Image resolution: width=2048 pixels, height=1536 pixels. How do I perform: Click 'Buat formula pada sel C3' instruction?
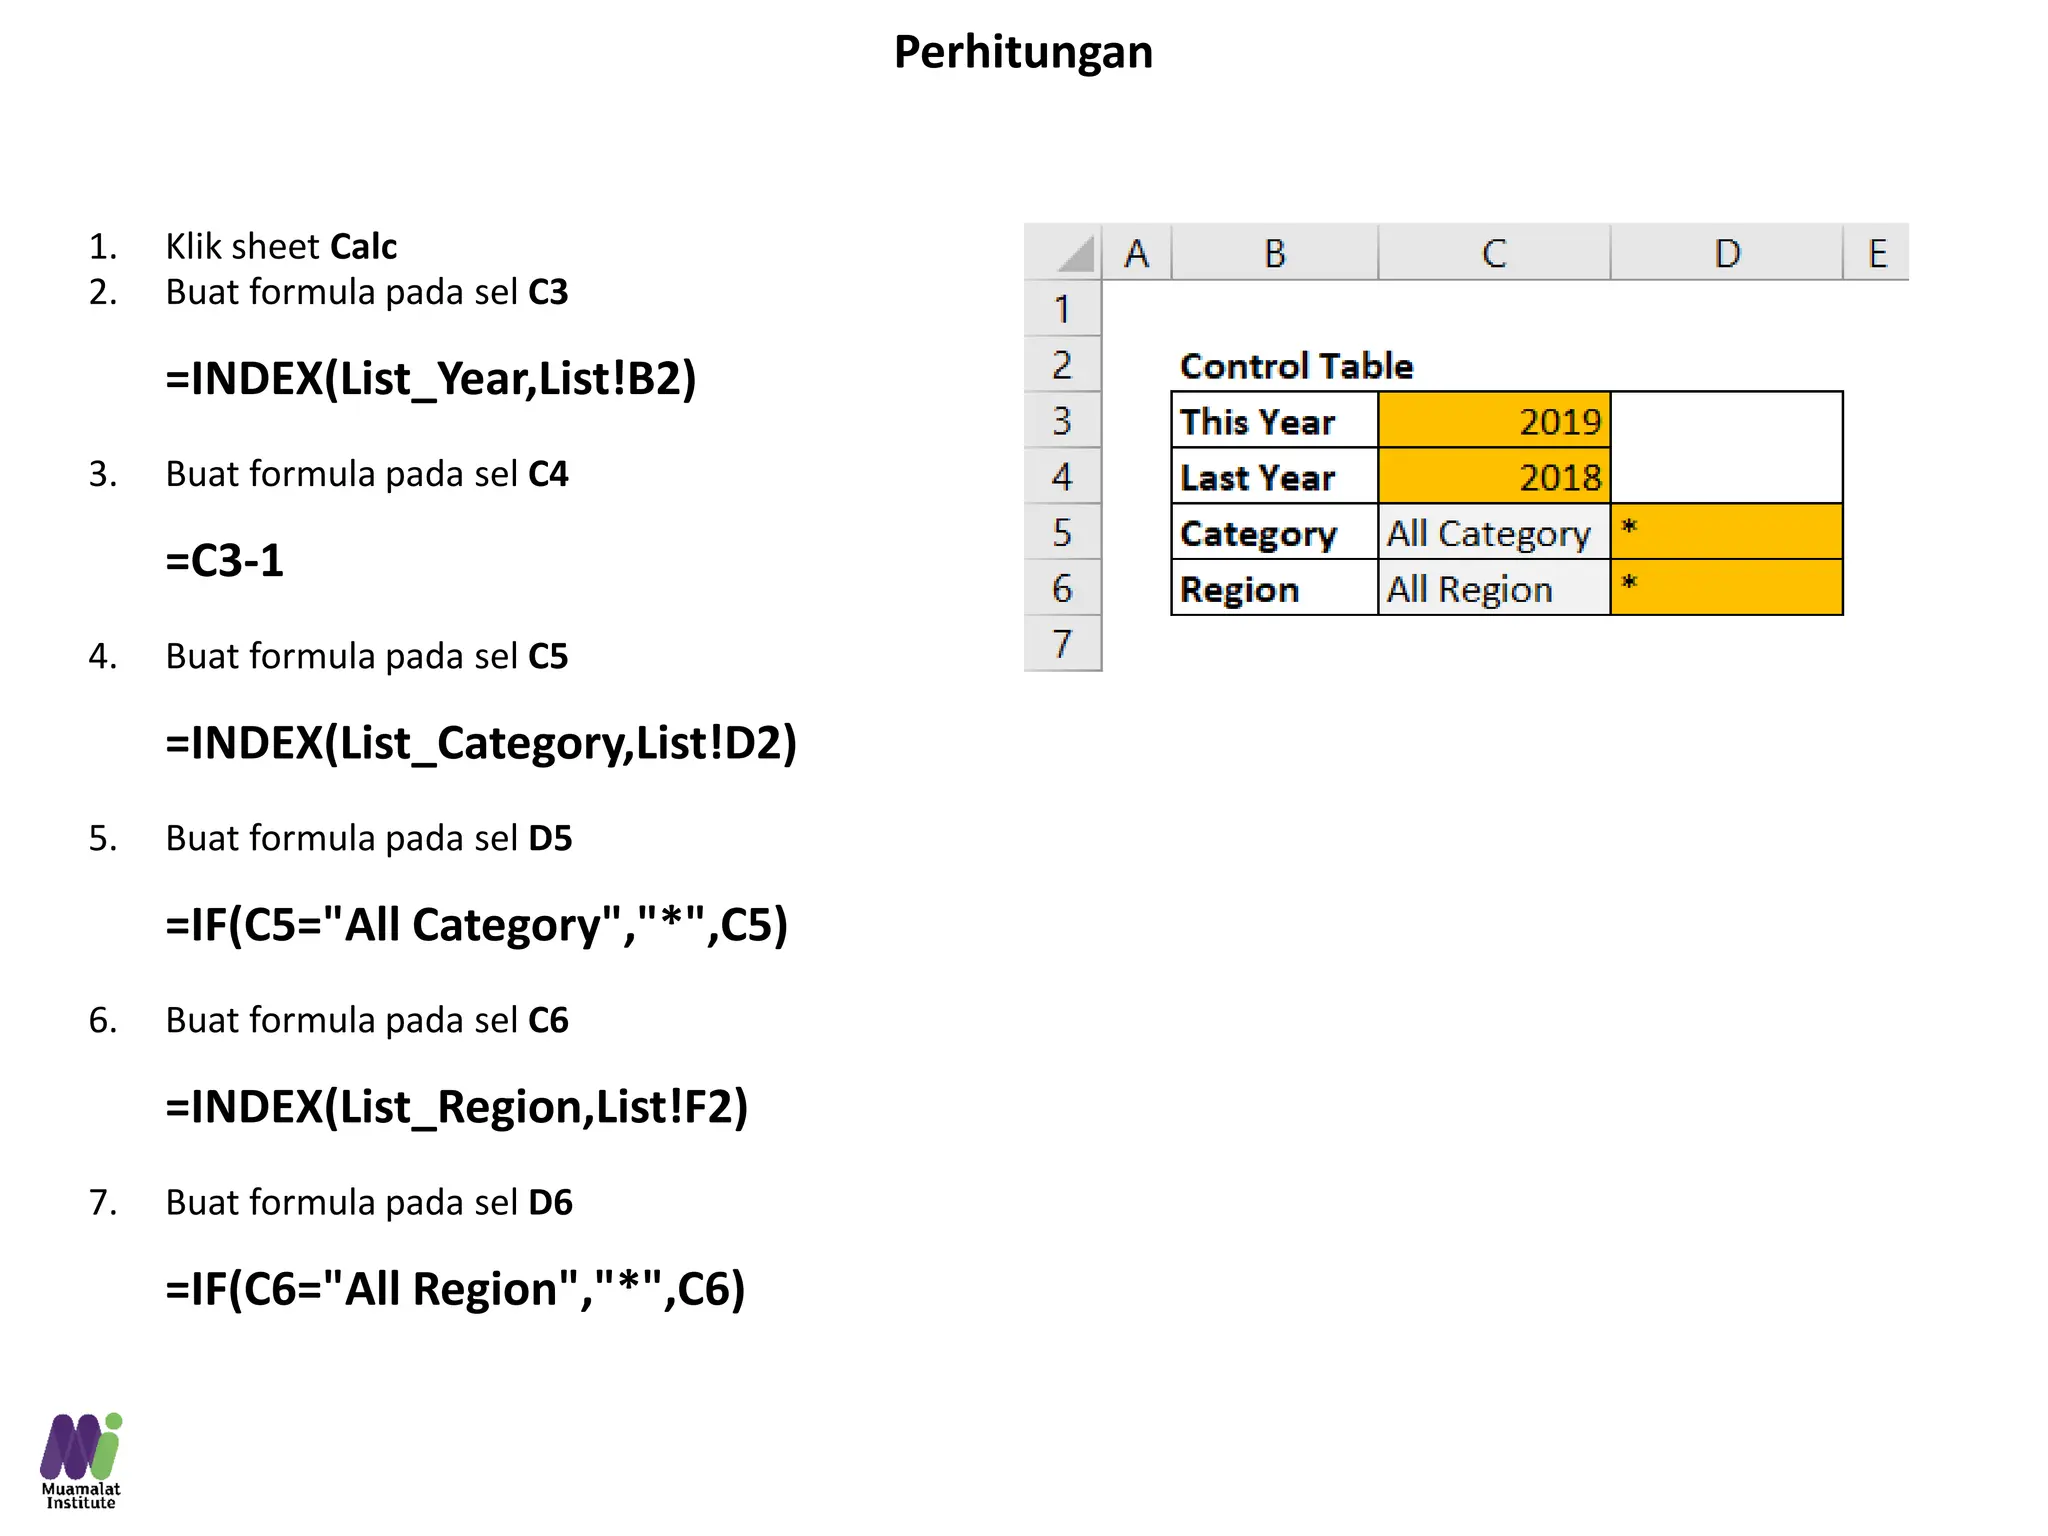coord(367,292)
